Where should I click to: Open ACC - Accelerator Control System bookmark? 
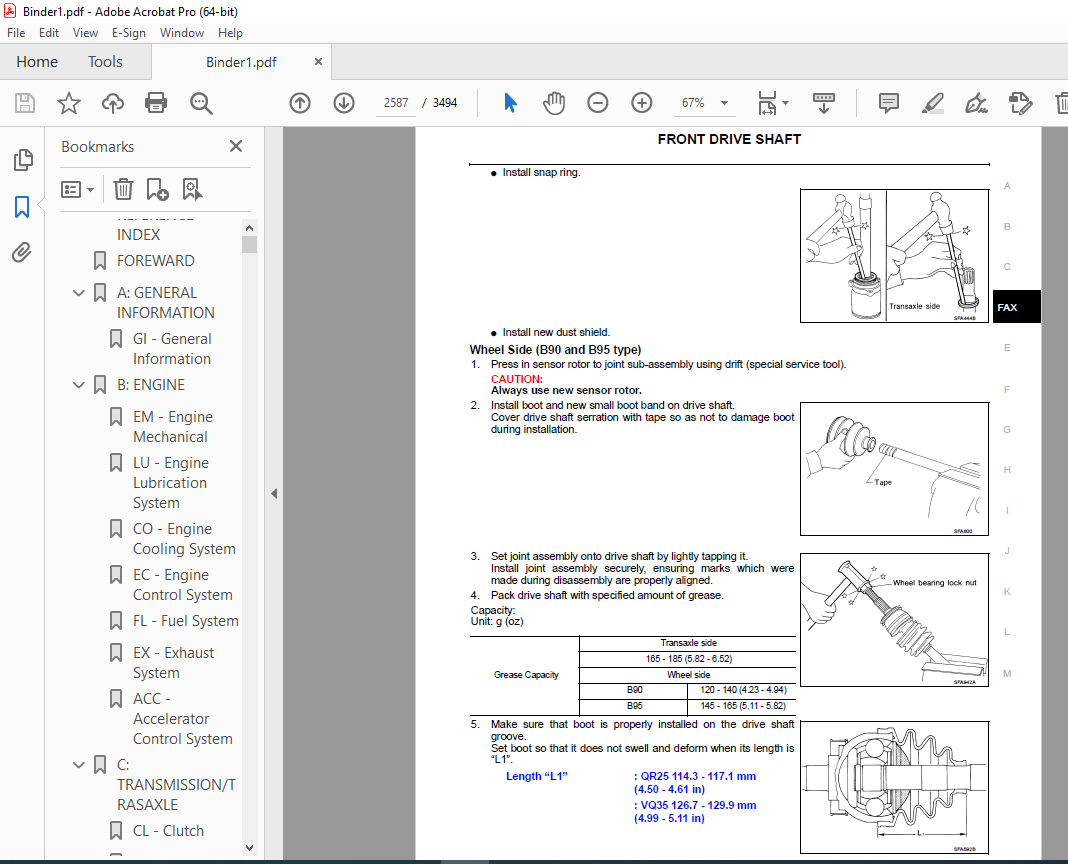[x=183, y=719]
